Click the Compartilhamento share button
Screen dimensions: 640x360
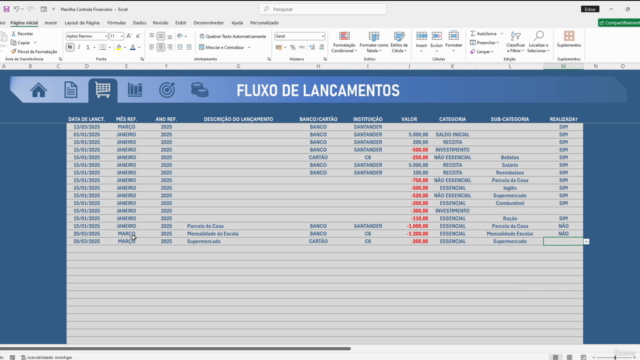point(619,23)
